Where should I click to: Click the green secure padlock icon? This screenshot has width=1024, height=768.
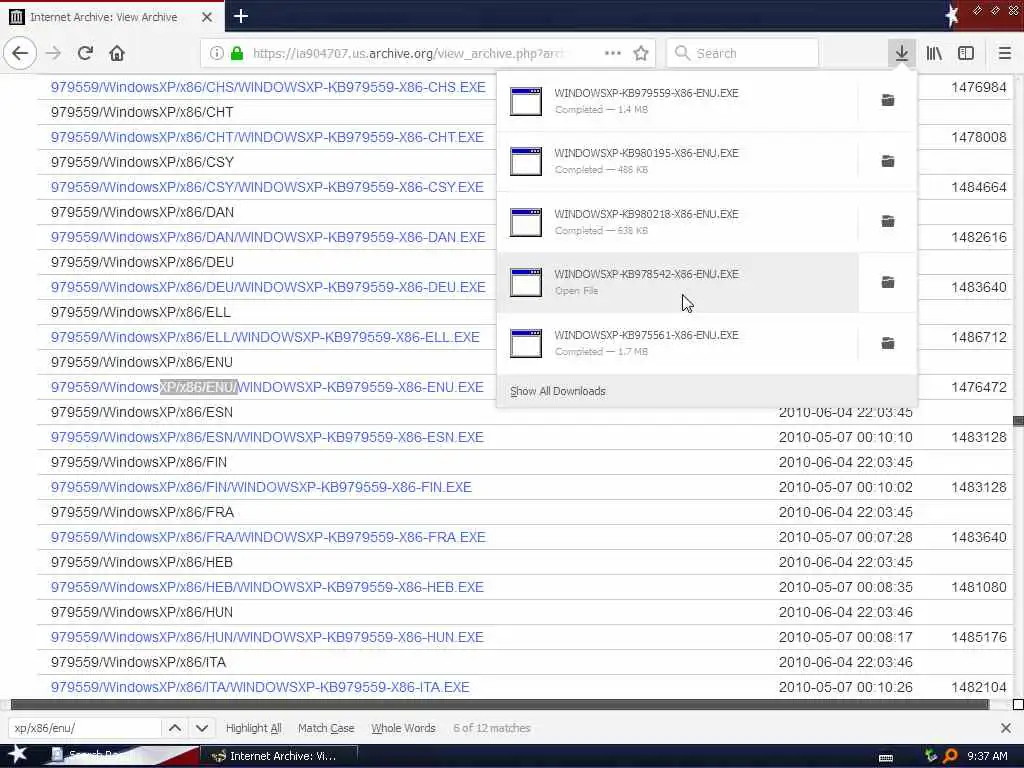(237, 53)
